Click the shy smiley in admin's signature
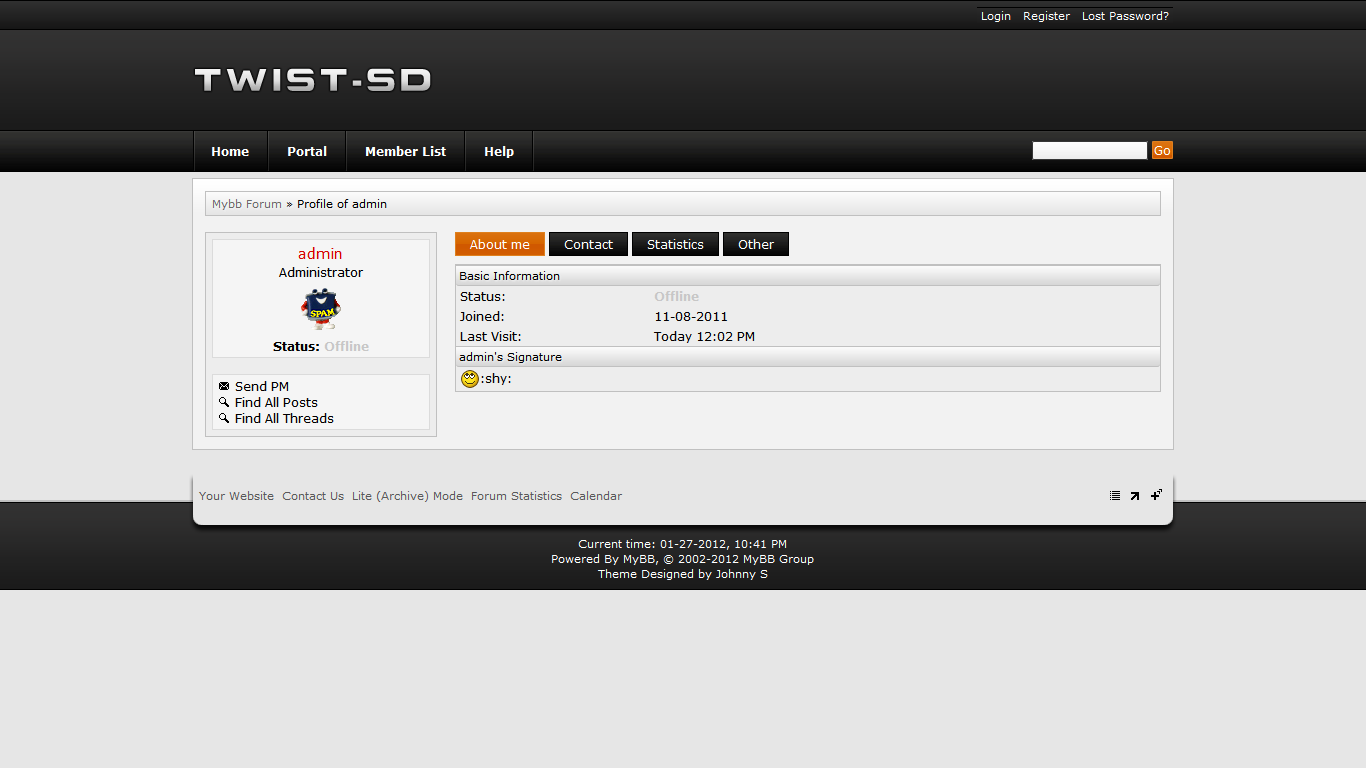 (x=469, y=379)
